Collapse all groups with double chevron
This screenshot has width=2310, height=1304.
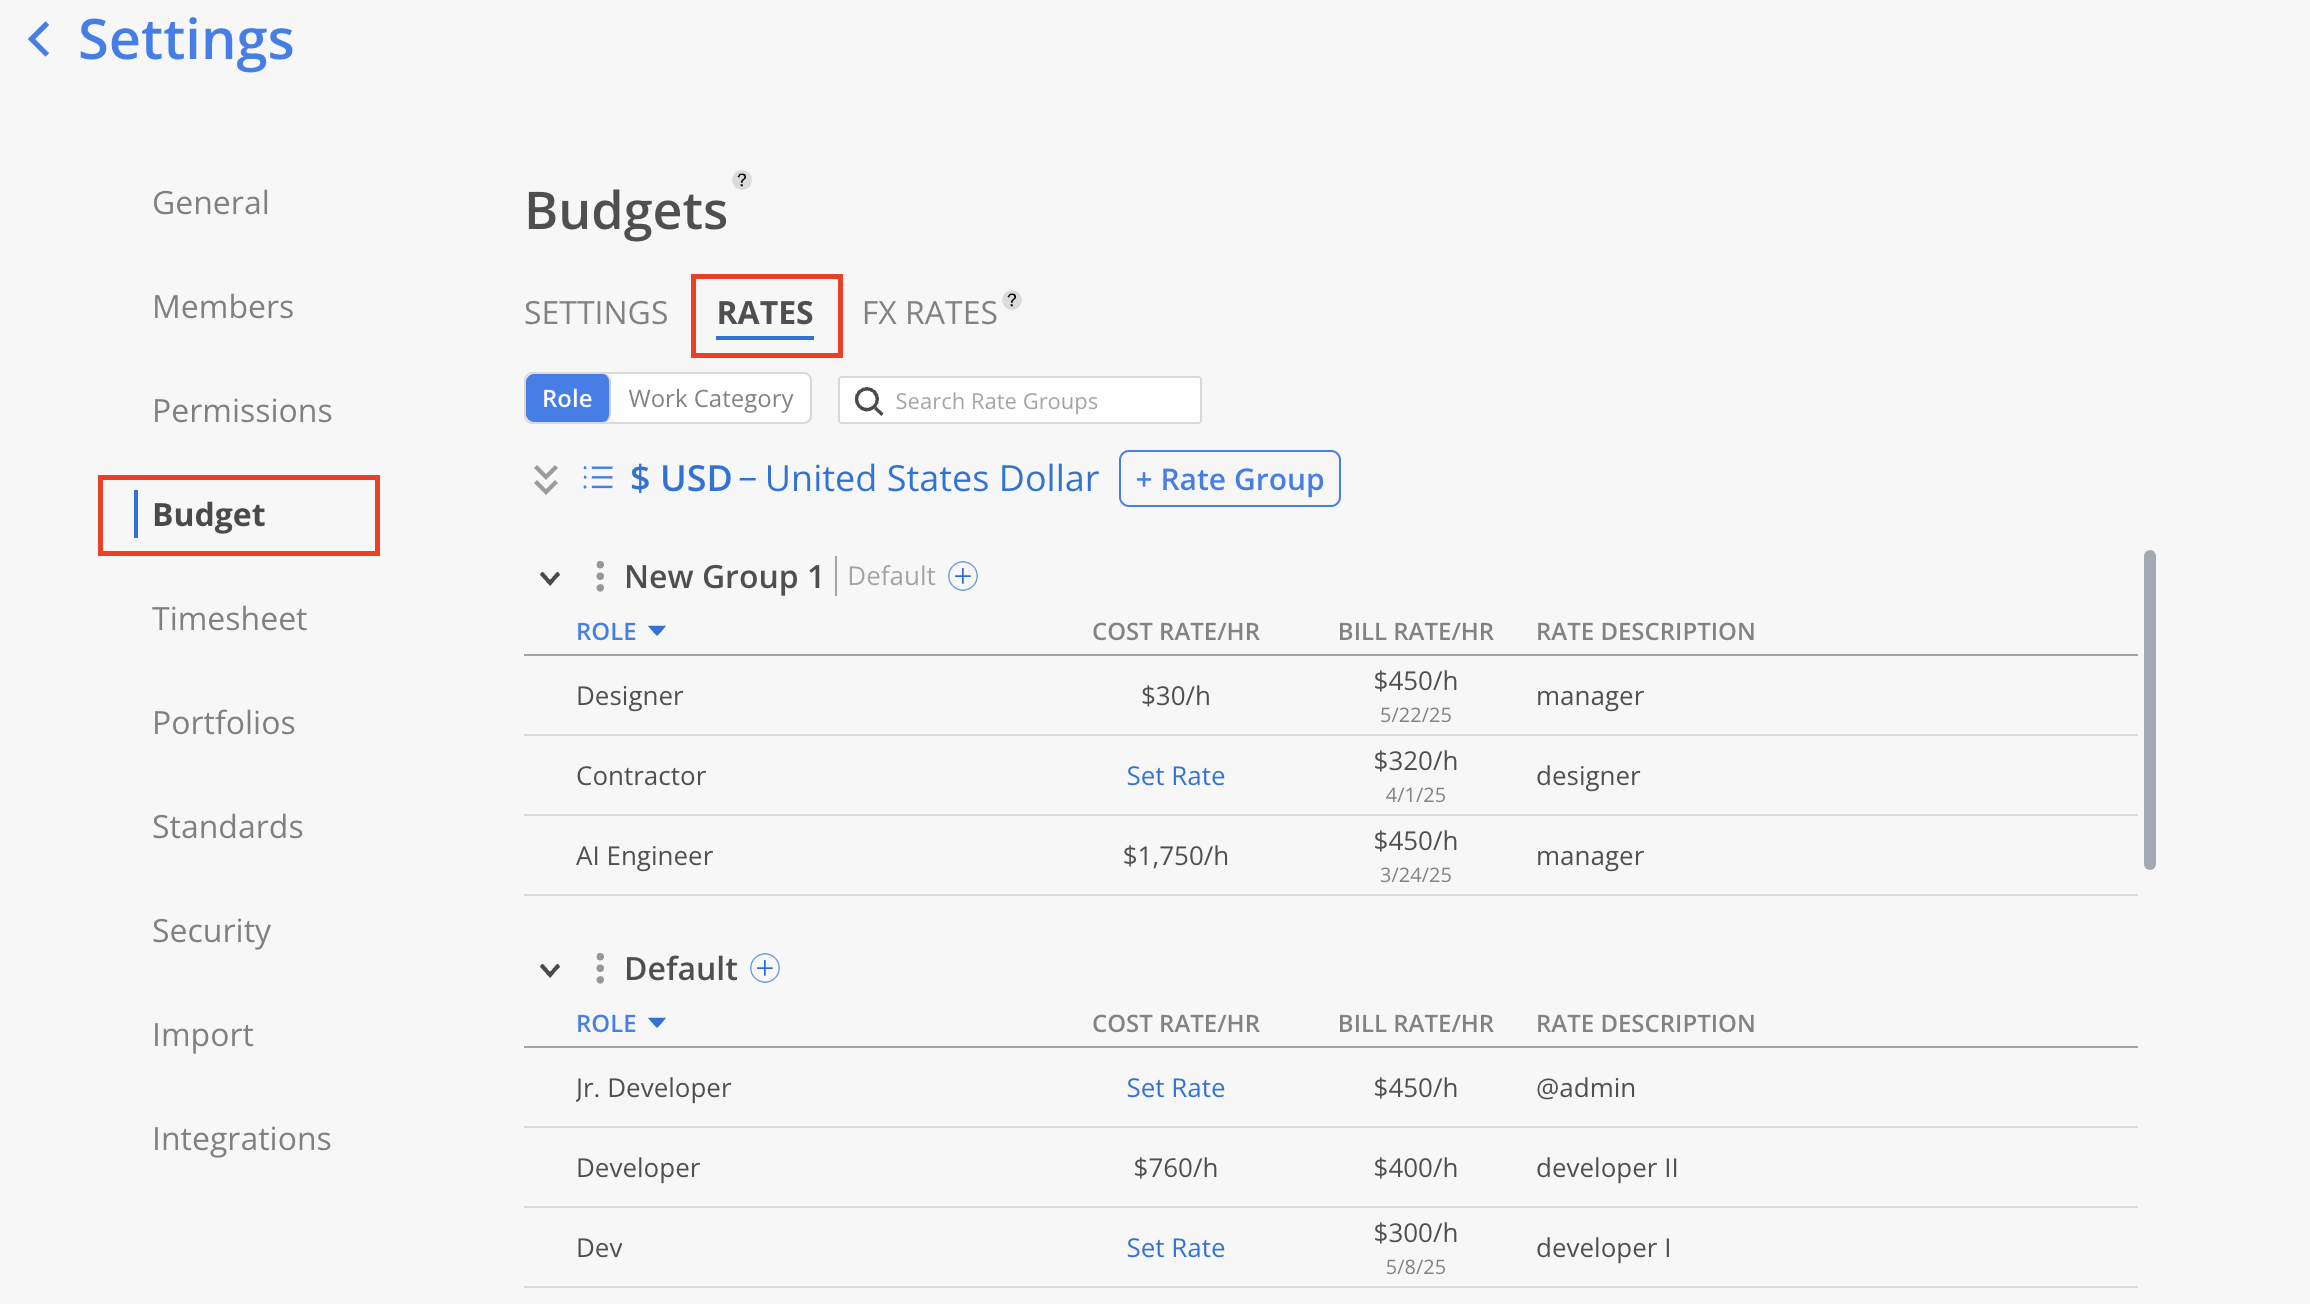[545, 479]
